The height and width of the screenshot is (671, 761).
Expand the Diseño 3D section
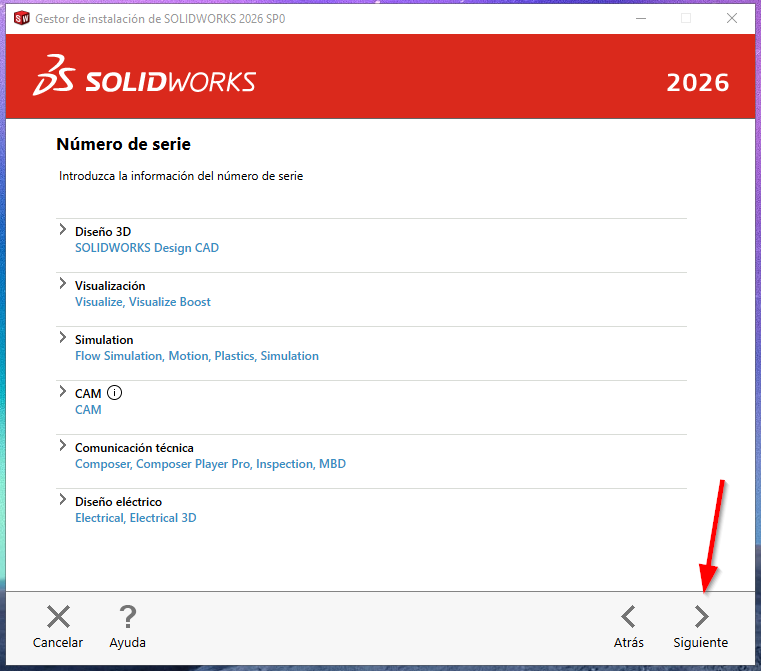(x=63, y=230)
